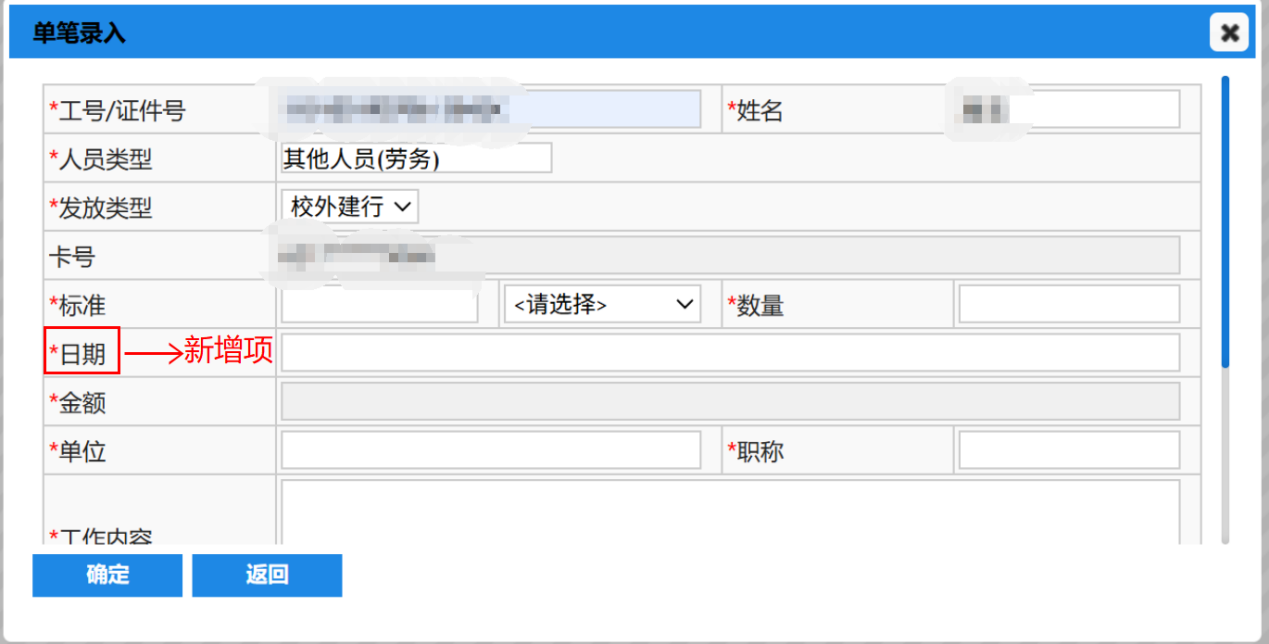Click the grayed 金额 field
This screenshot has height=644, width=1269.
pyautogui.click(x=730, y=402)
